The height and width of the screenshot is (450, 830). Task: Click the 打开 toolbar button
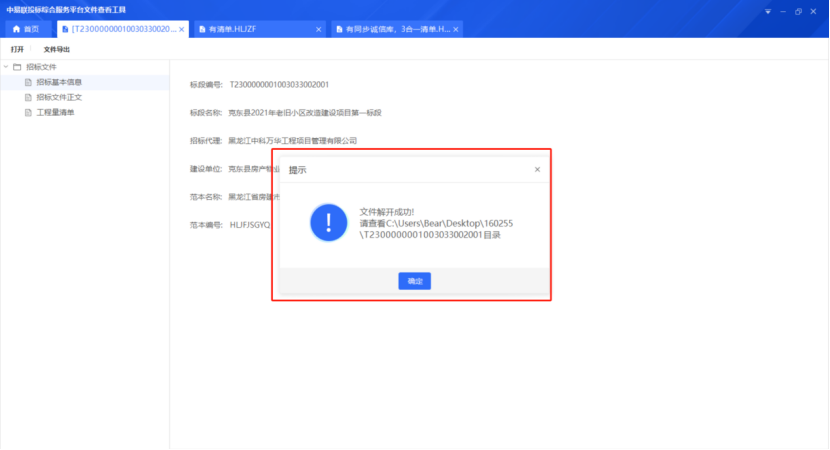(x=17, y=49)
